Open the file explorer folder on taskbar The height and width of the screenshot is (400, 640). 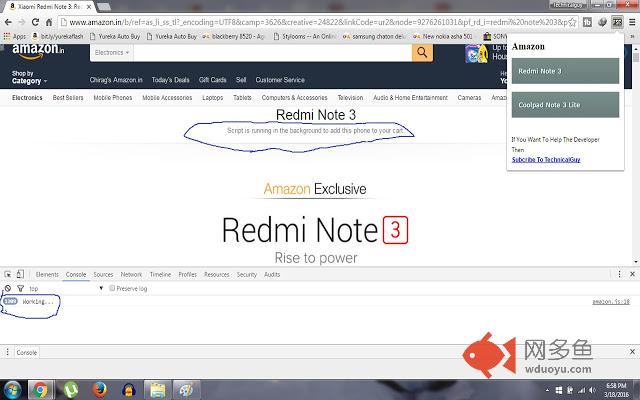158,390
